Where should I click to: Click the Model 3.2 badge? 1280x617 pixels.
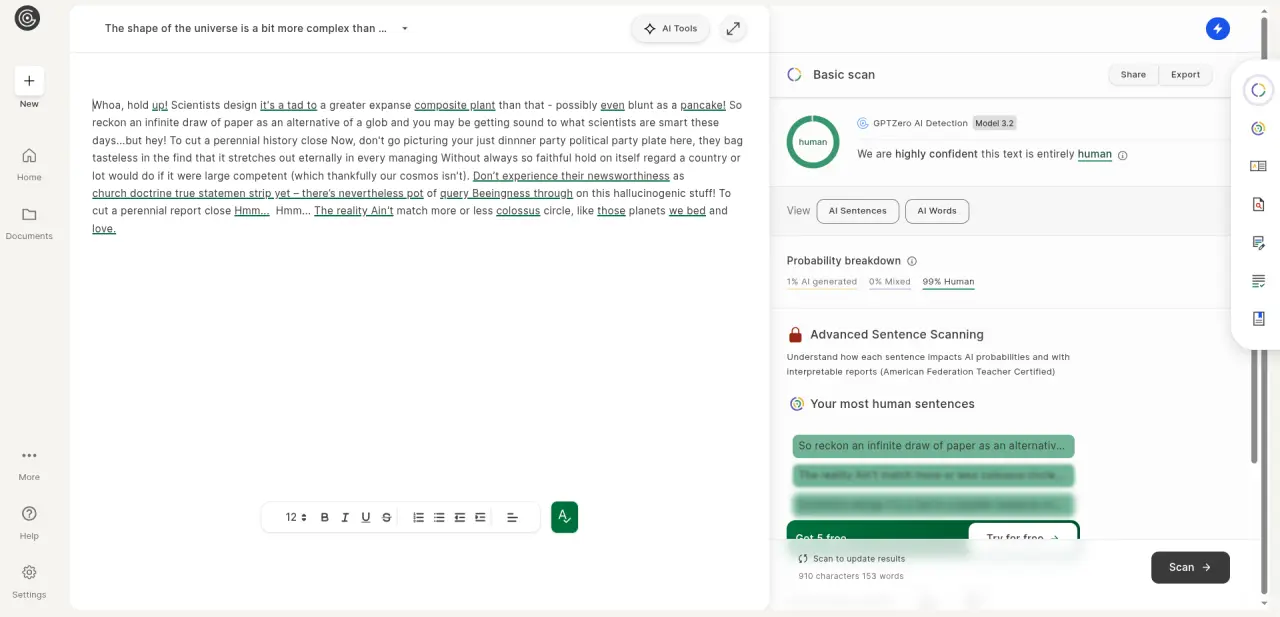(994, 123)
